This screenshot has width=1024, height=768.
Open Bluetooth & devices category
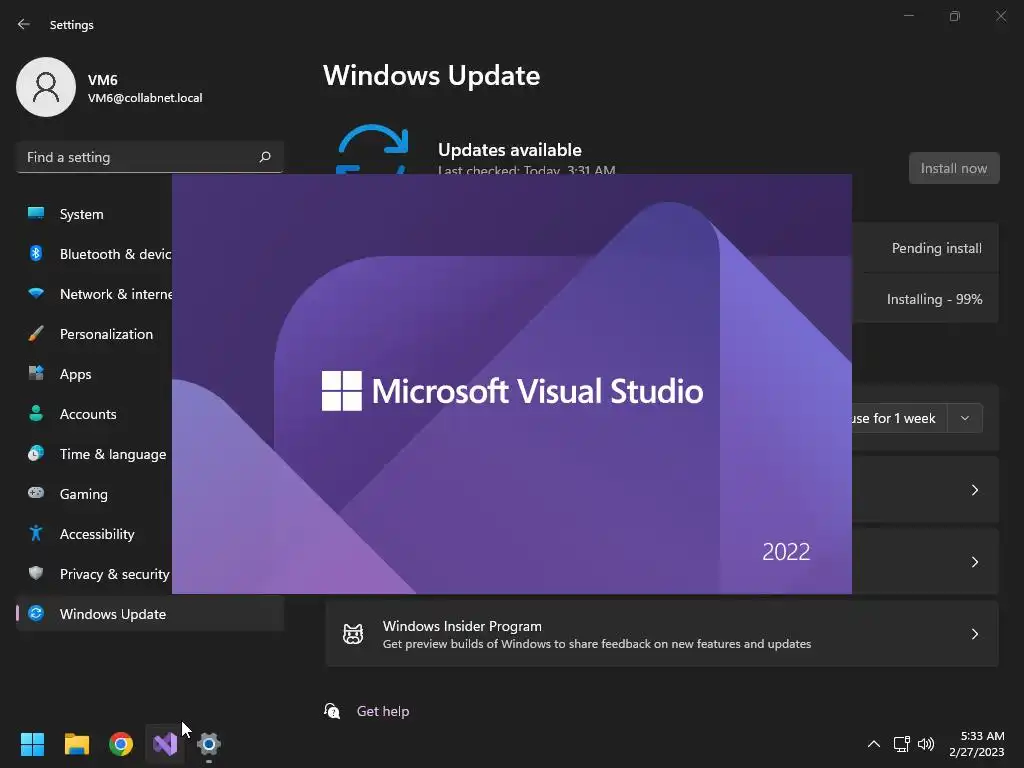94,254
